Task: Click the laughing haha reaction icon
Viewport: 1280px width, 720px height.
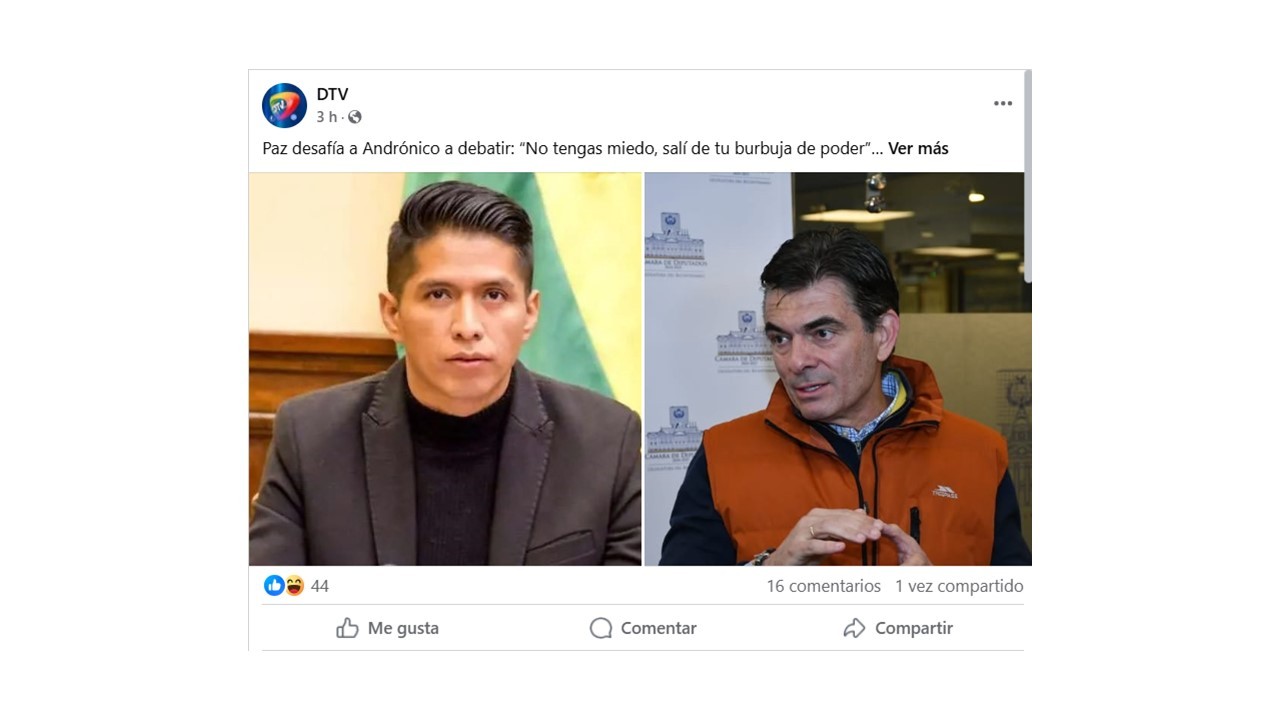Action: tap(294, 586)
